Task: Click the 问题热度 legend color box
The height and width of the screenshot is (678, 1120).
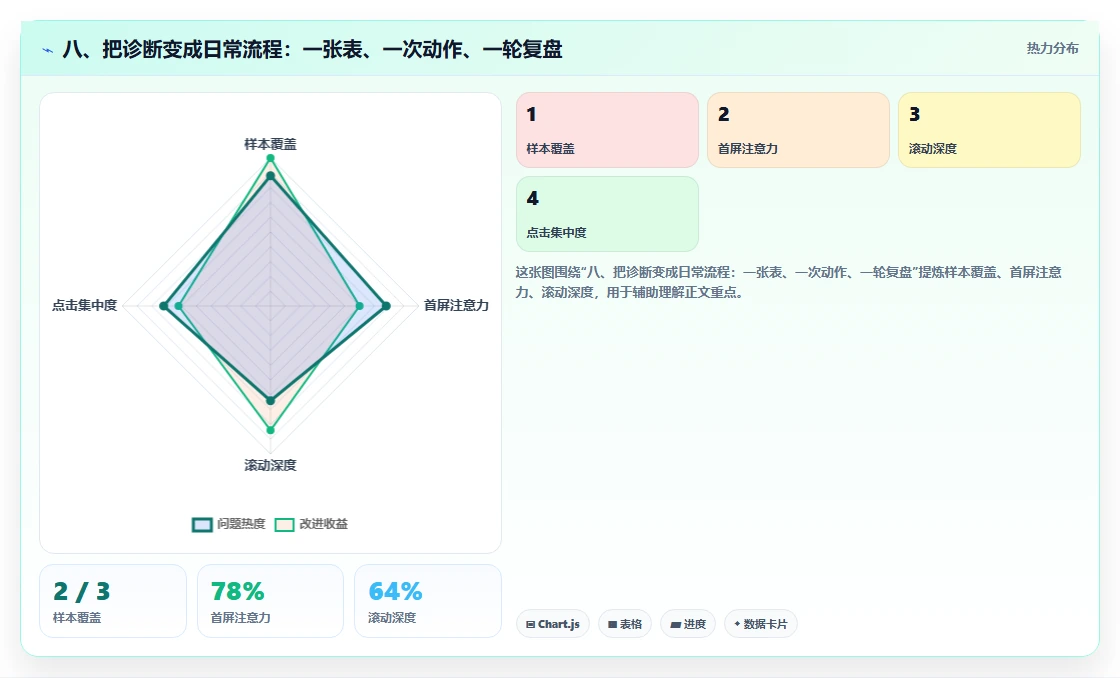Action: [x=202, y=524]
